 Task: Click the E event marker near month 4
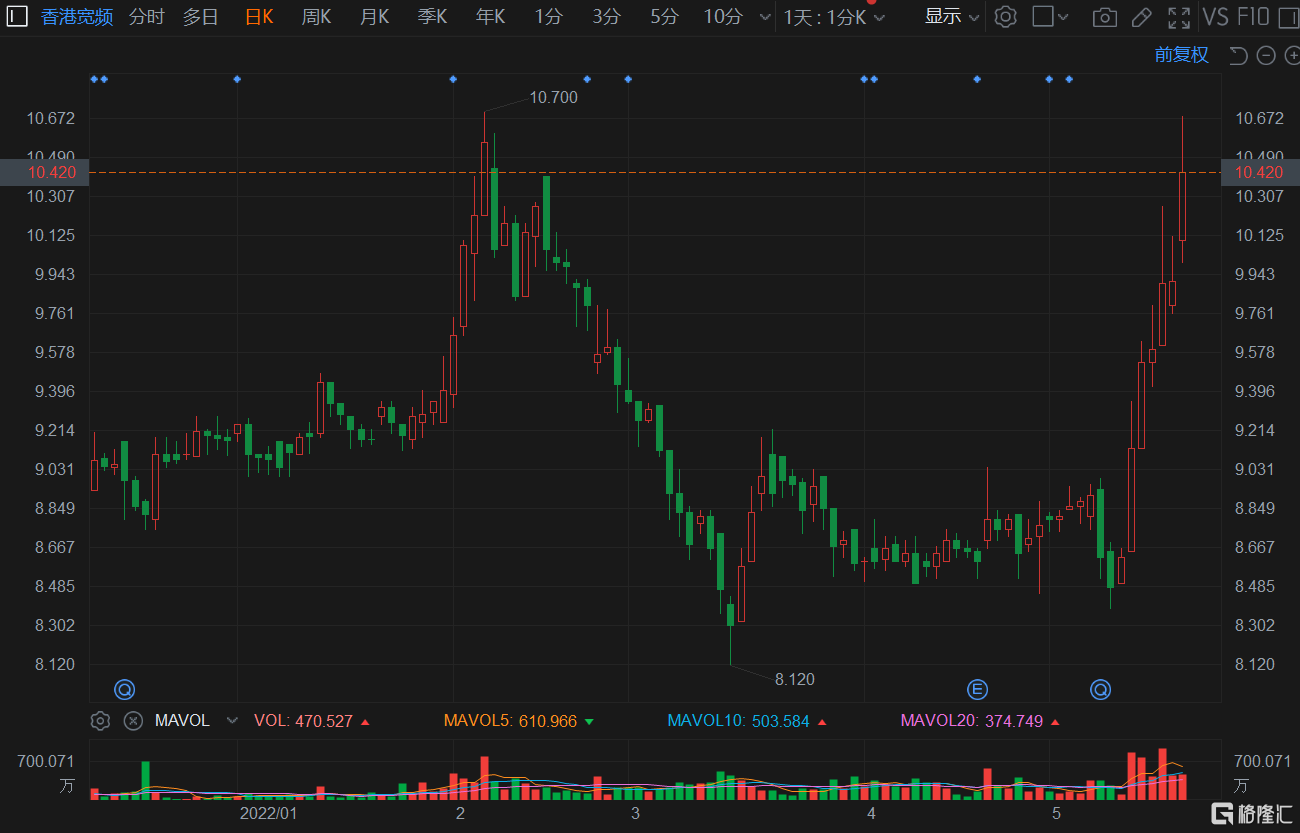point(978,689)
